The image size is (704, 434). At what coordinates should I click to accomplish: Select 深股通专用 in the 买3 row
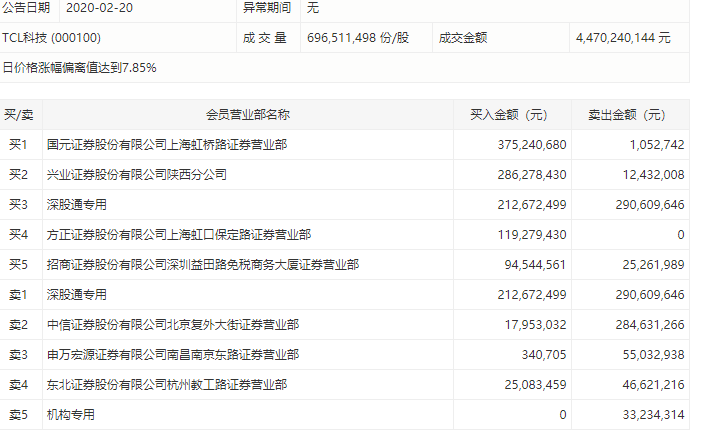(77, 205)
